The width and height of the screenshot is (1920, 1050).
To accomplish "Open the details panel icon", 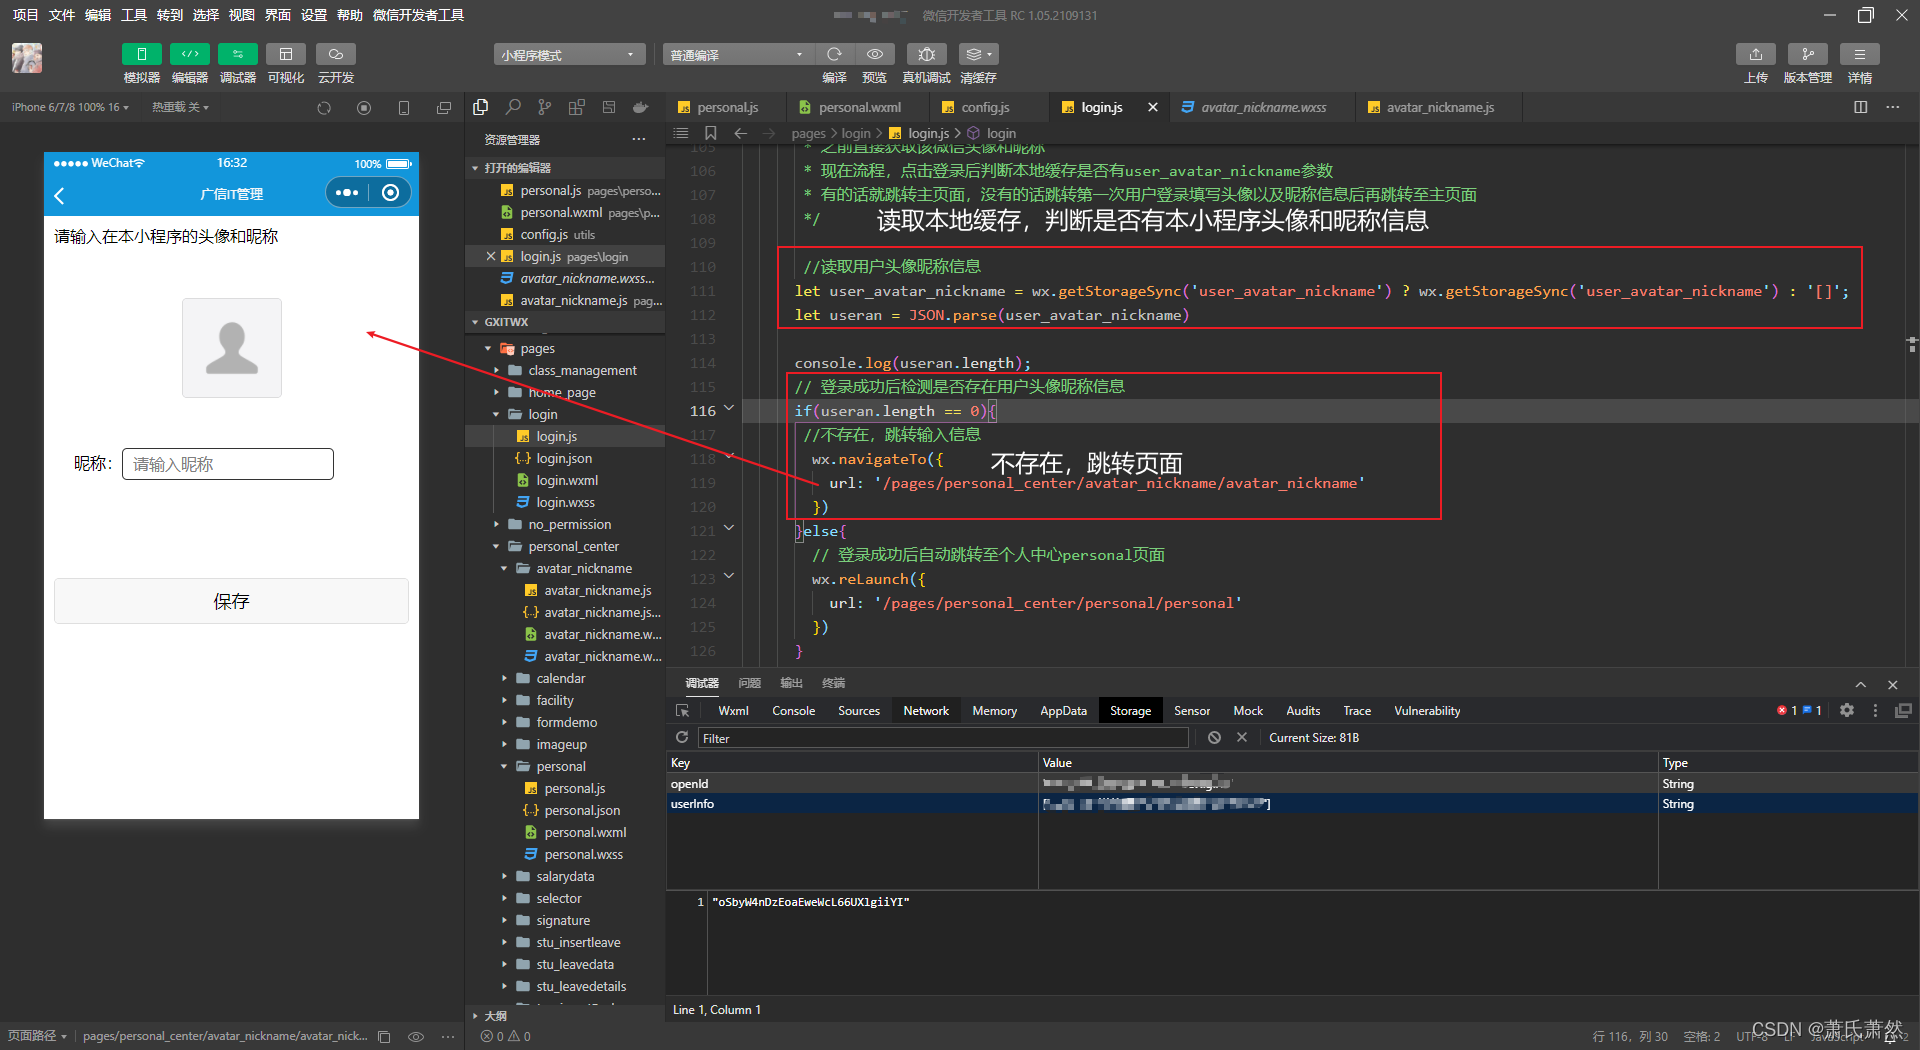I will coord(1860,54).
